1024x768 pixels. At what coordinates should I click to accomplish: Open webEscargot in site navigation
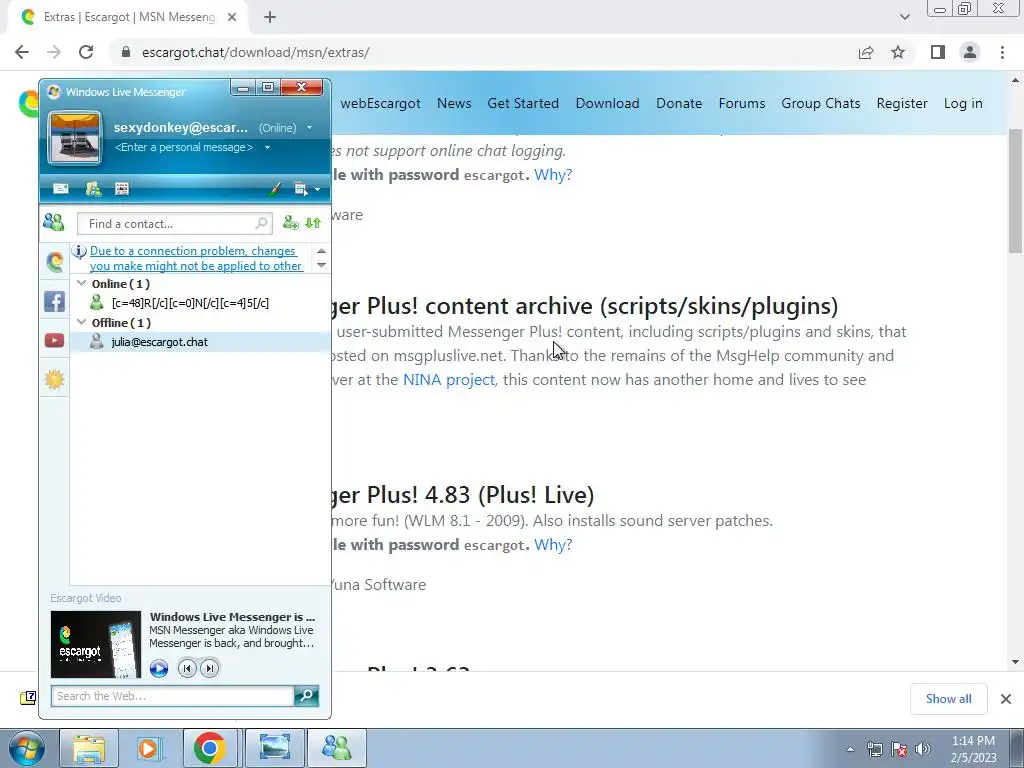coord(380,103)
